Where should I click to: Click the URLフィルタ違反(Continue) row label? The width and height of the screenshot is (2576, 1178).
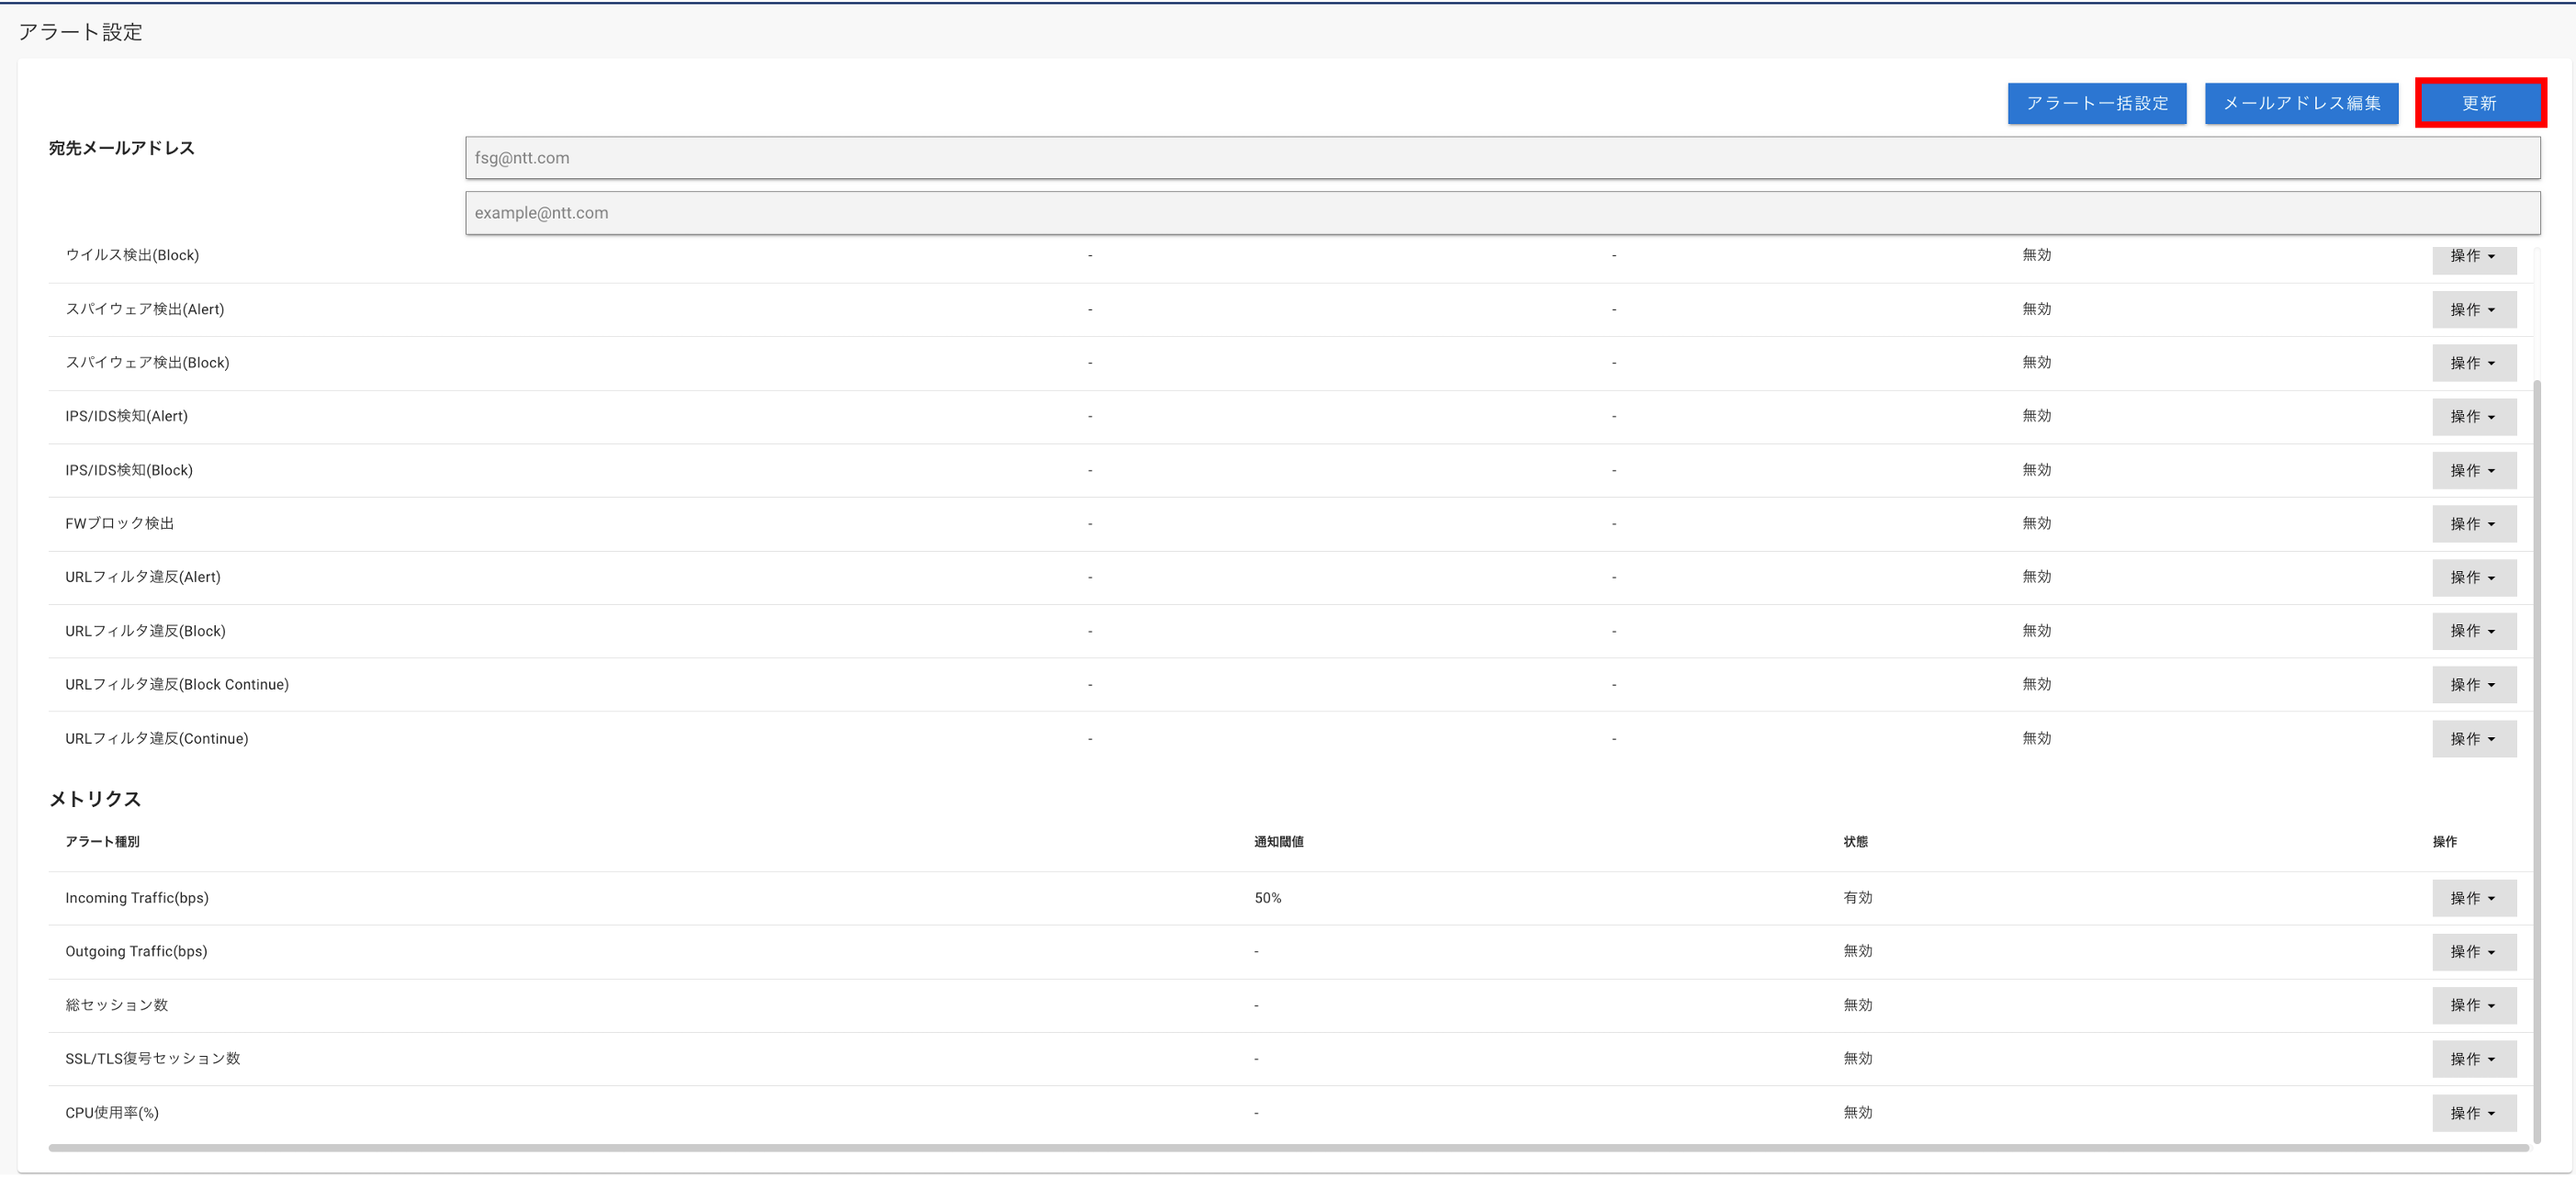tap(157, 738)
